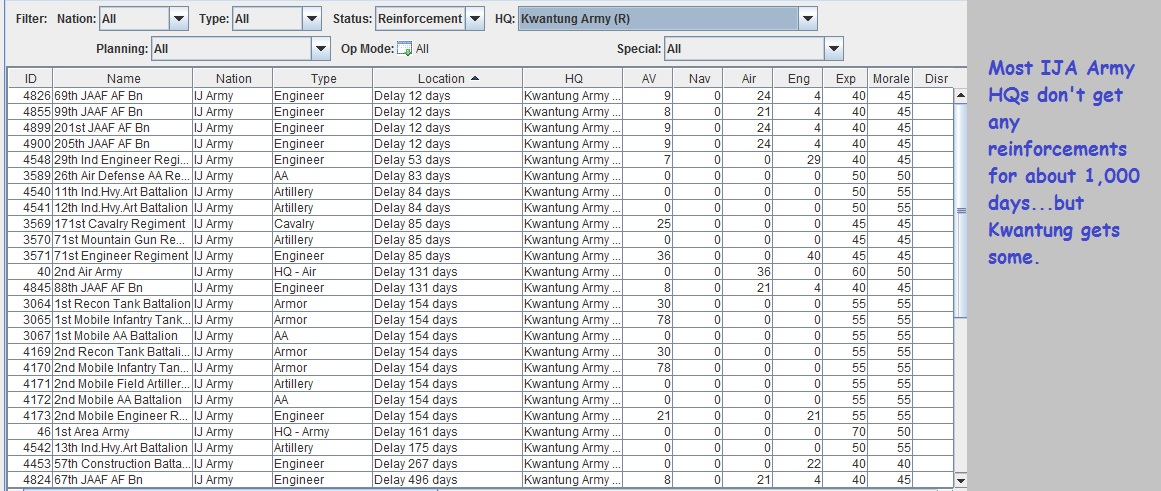
Task: Select the 12th Ind.Hvy.Art Battalion row
Action: pos(480,207)
